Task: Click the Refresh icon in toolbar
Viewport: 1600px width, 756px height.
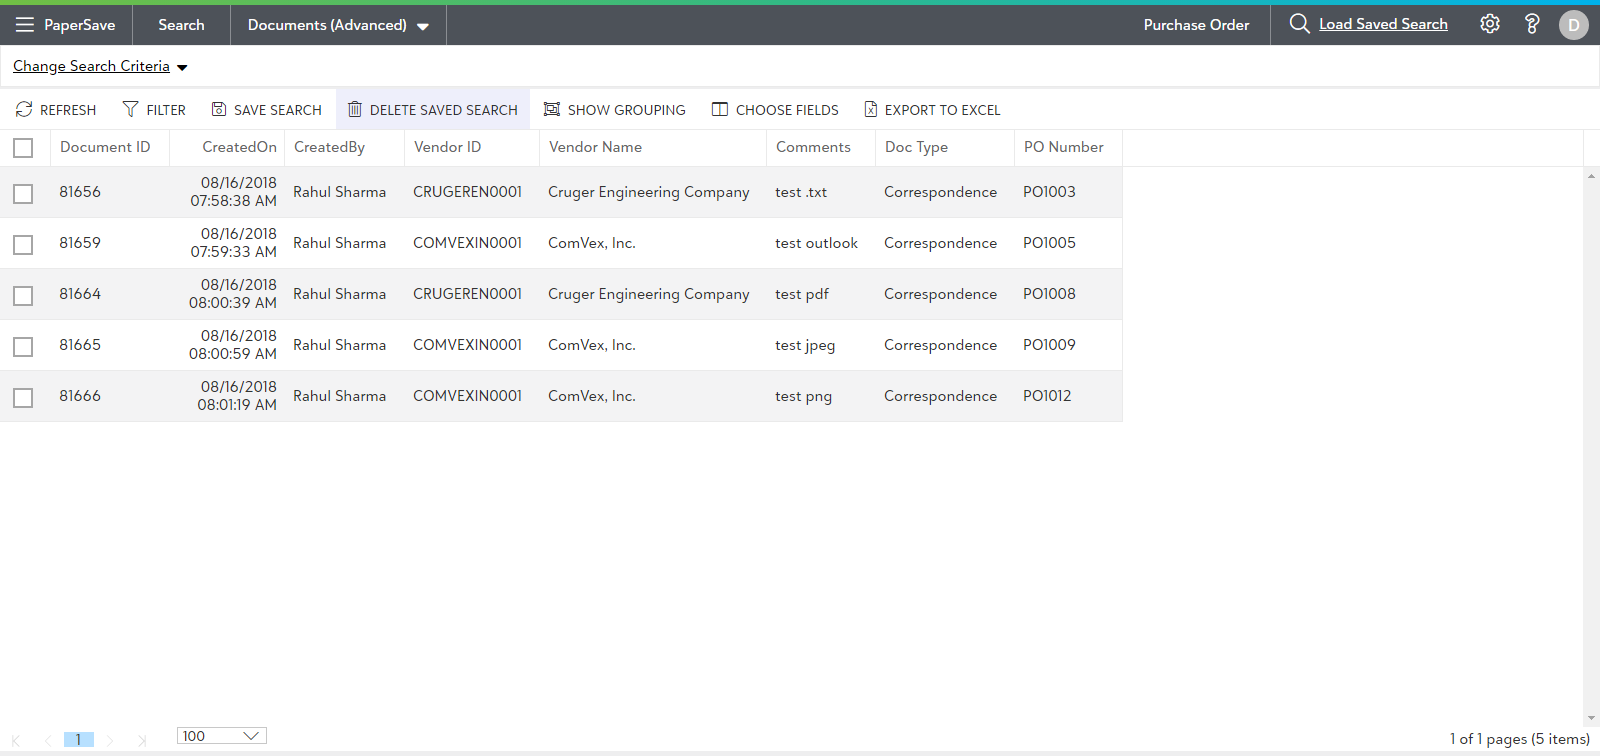Action: 24,109
